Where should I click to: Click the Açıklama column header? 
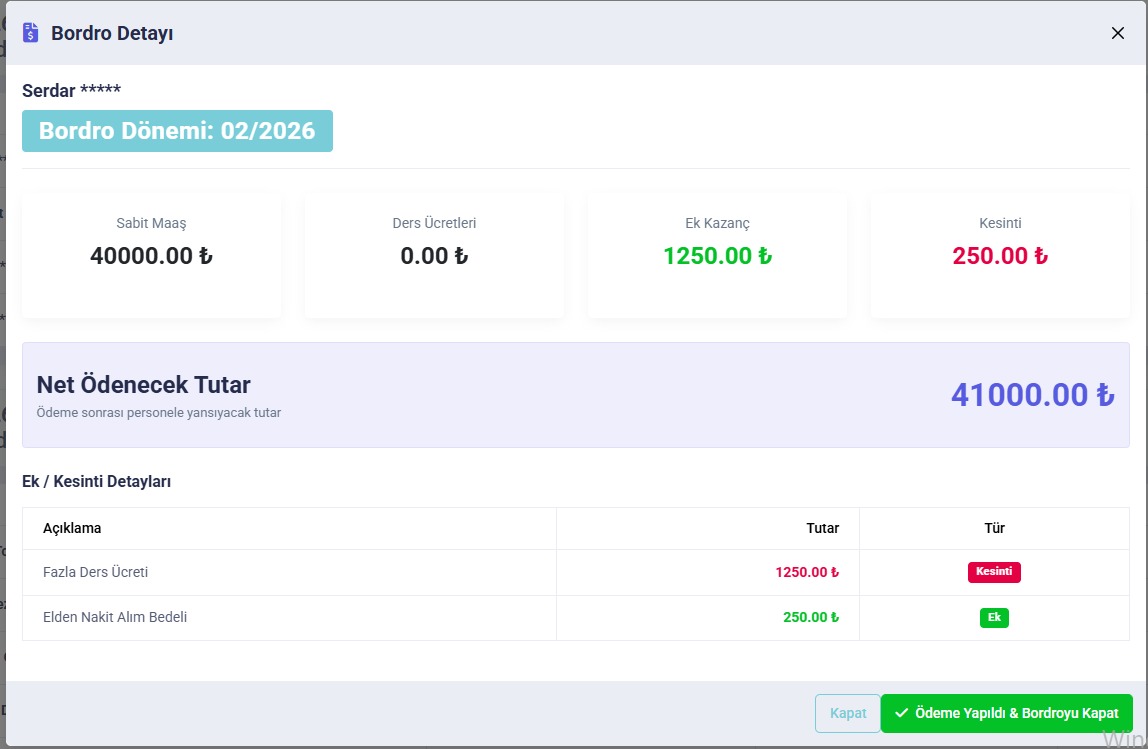click(72, 528)
